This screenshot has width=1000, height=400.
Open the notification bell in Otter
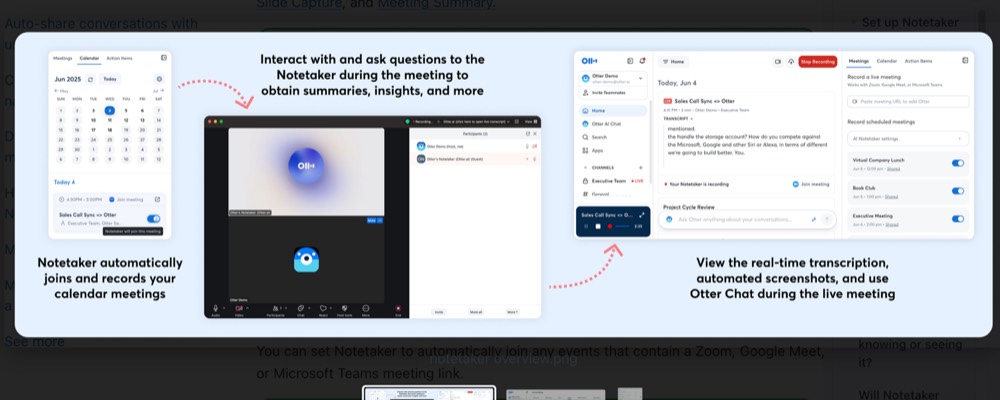(x=642, y=61)
